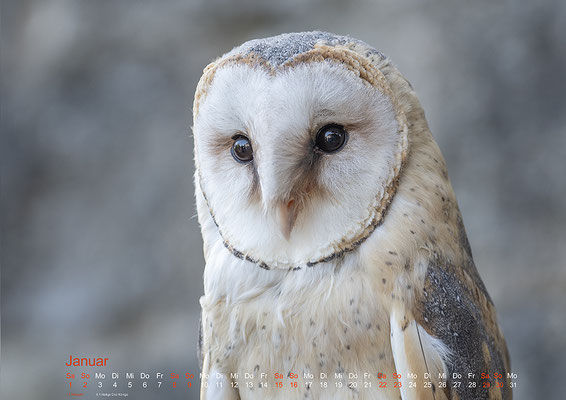The image size is (566, 400).
Task: Select red Sunday date 23
Action: click(397, 385)
